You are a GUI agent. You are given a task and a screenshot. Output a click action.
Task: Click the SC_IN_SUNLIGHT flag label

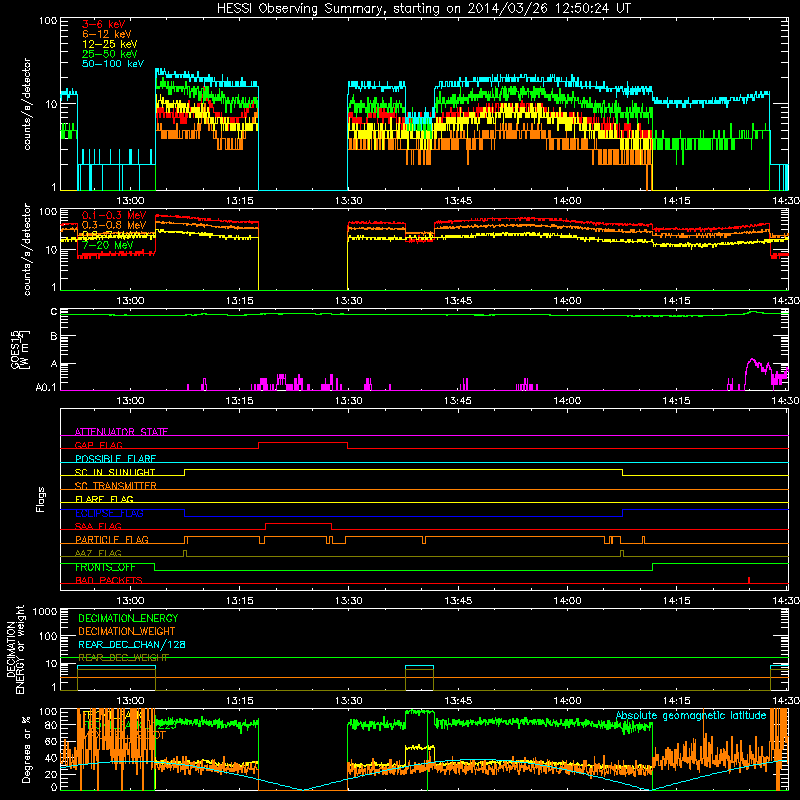[x=115, y=472]
